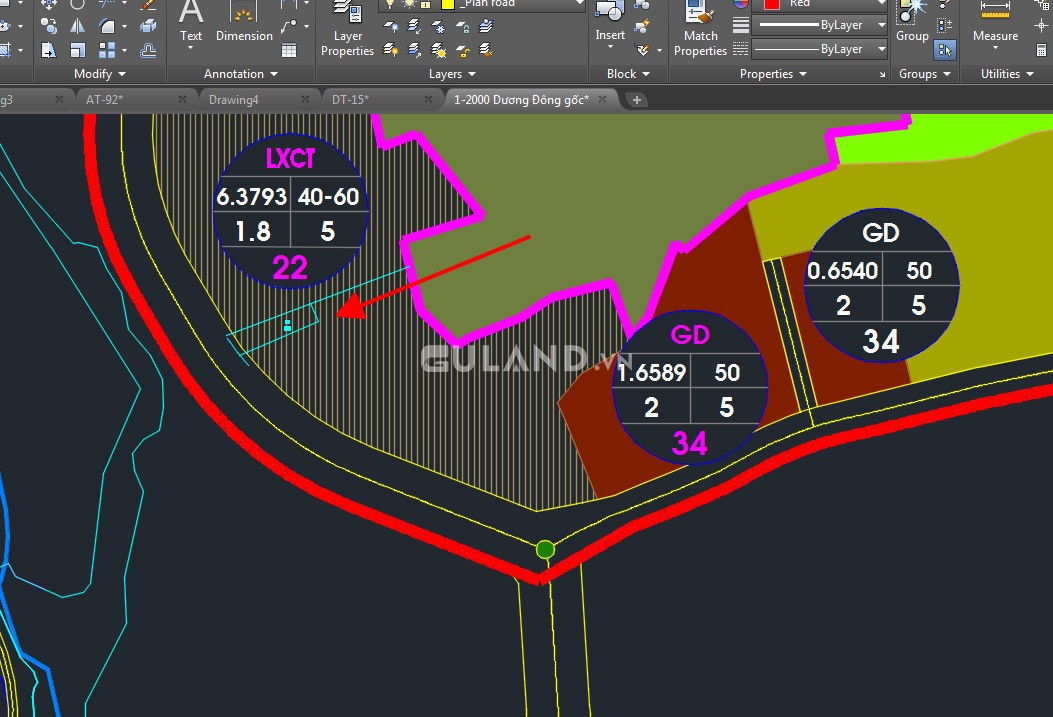The height and width of the screenshot is (717, 1053).
Task: Activate the Dimension tool
Action: [x=244, y=21]
